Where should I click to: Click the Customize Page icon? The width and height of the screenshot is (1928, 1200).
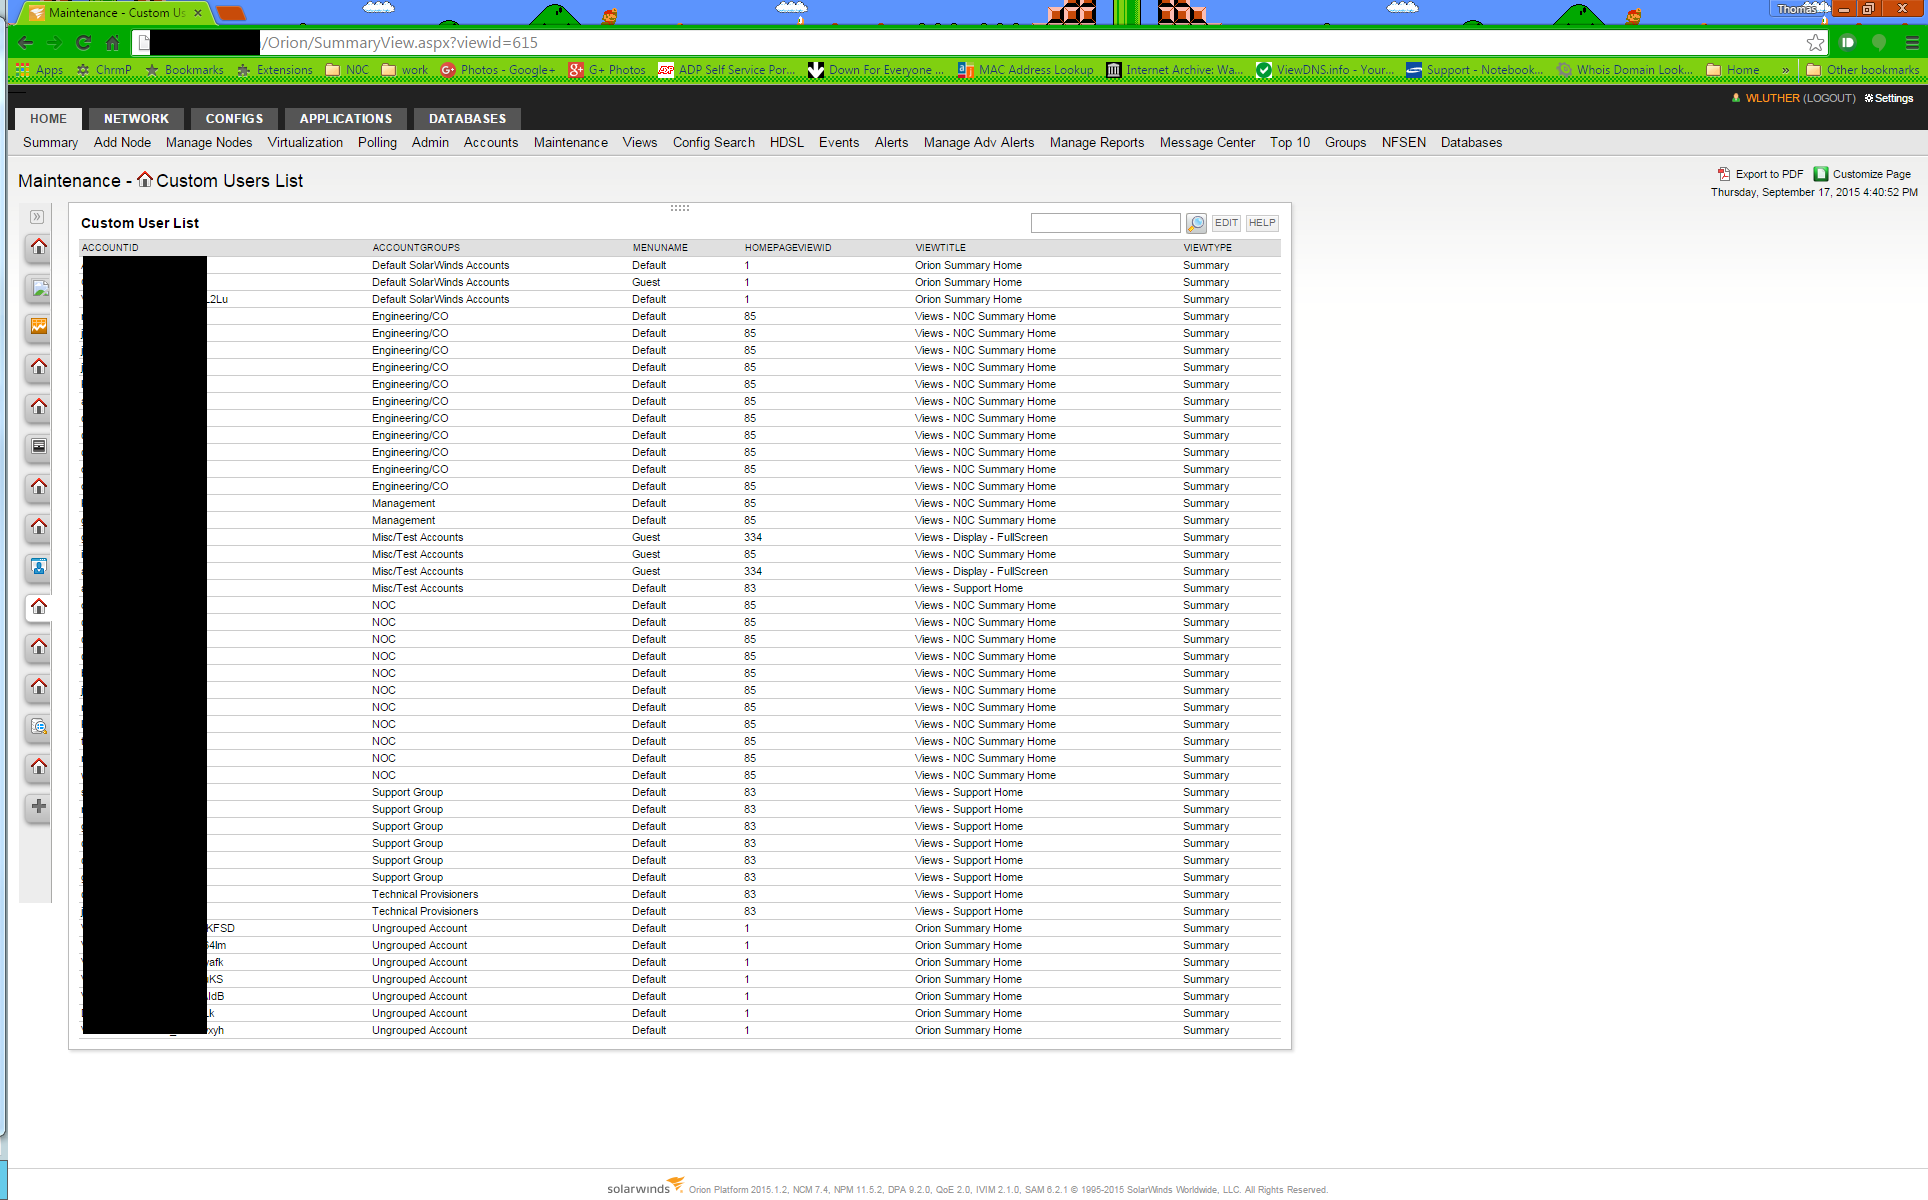point(1822,173)
